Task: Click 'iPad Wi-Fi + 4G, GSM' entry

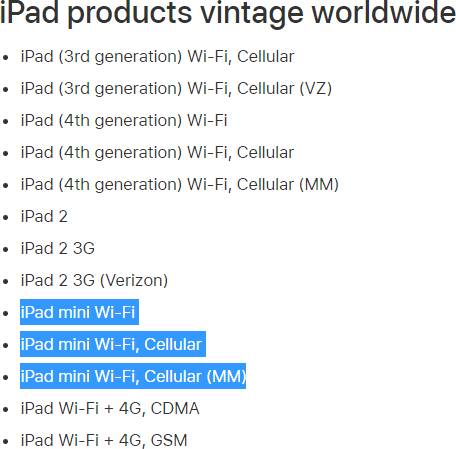Action: (104, 440)
